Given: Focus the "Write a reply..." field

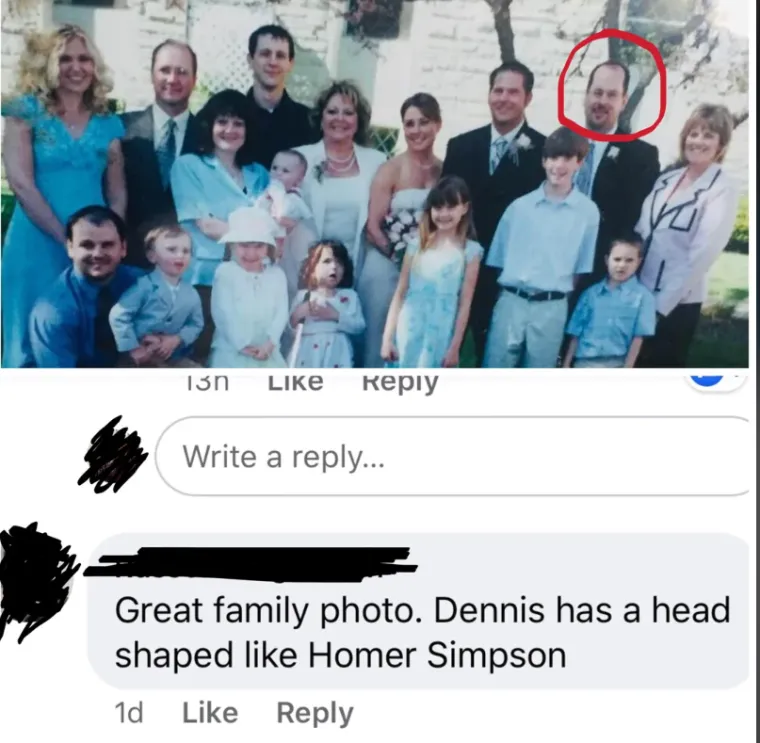Looking at the screenshot, I should pyautogui.click(x=455, y=456).
